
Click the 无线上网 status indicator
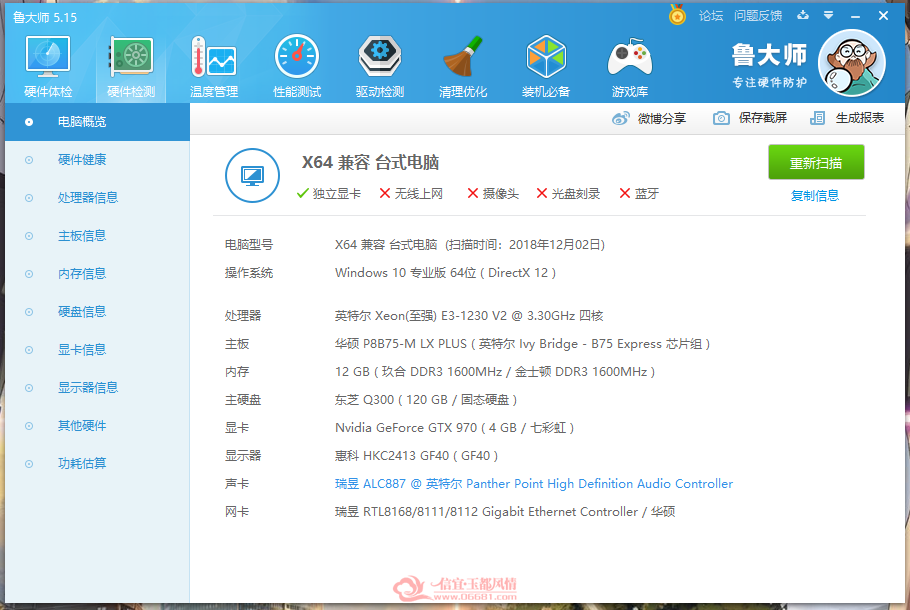[x=411, y=194]
